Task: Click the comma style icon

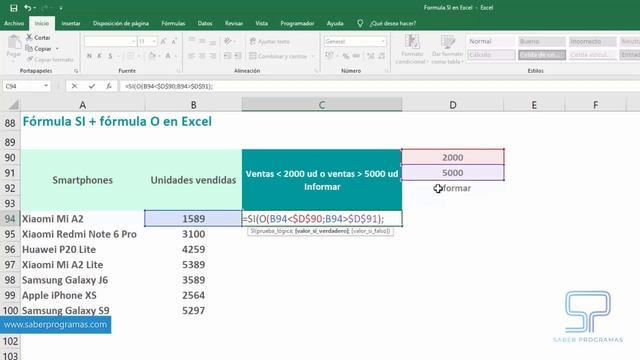Action: 356,56
